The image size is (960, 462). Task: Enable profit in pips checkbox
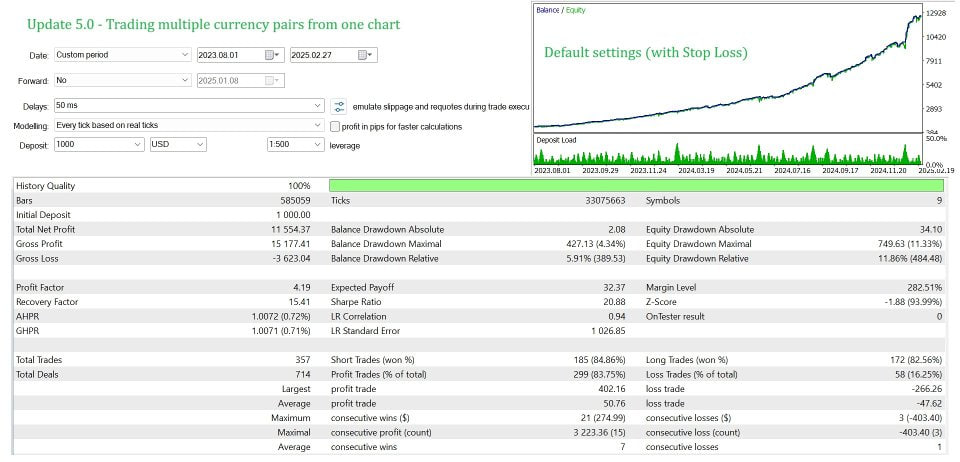click(x=336, y=126)
